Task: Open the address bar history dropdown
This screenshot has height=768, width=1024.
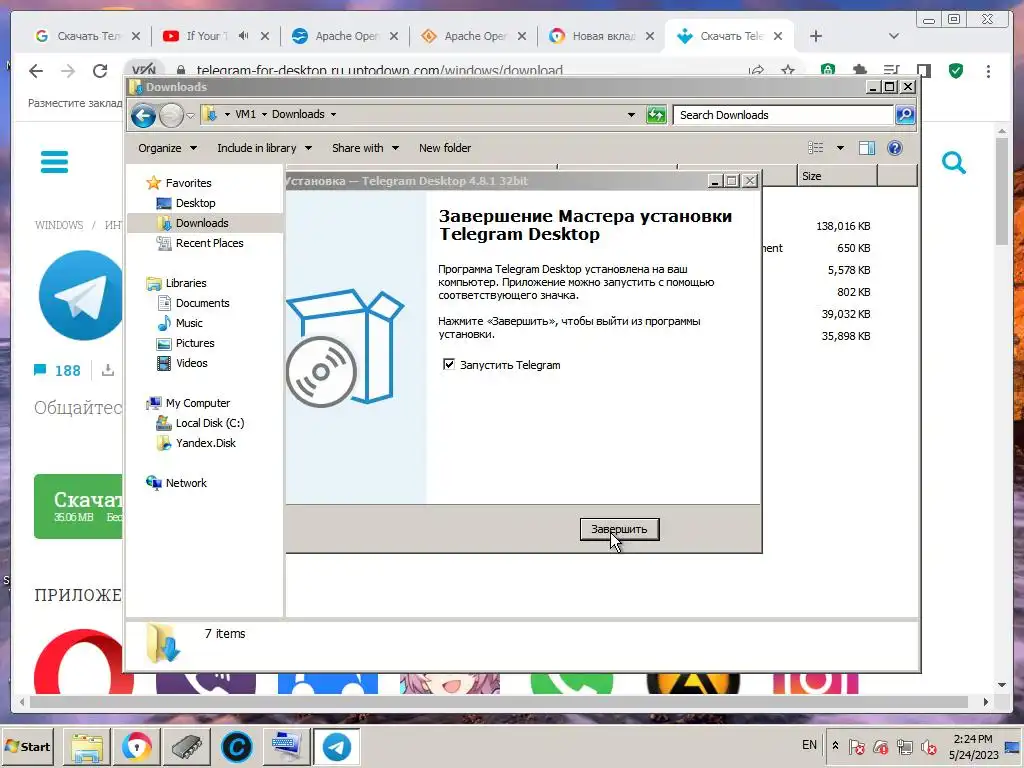Action: 631,115
